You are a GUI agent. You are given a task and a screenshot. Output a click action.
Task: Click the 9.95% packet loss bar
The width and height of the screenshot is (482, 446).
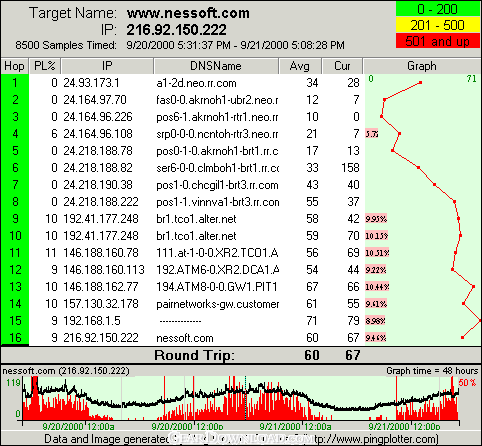(x=376, y=219)
